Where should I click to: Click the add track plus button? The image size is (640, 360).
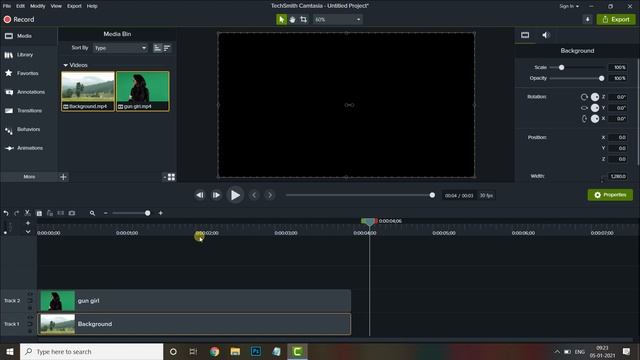(28, 223)
